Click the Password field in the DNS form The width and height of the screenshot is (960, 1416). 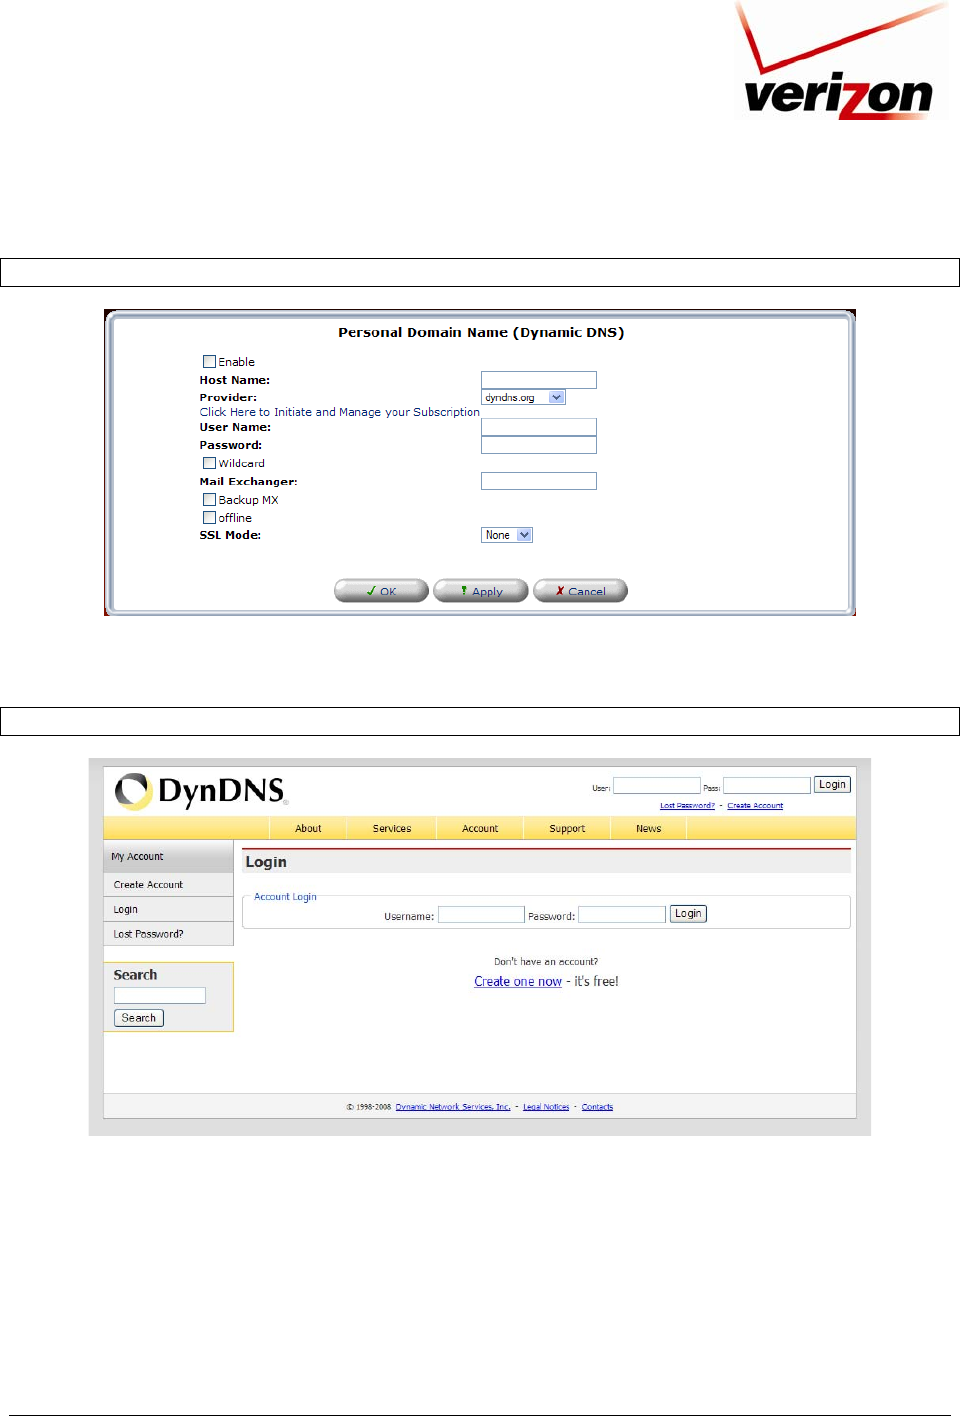(x=538, y=445)
